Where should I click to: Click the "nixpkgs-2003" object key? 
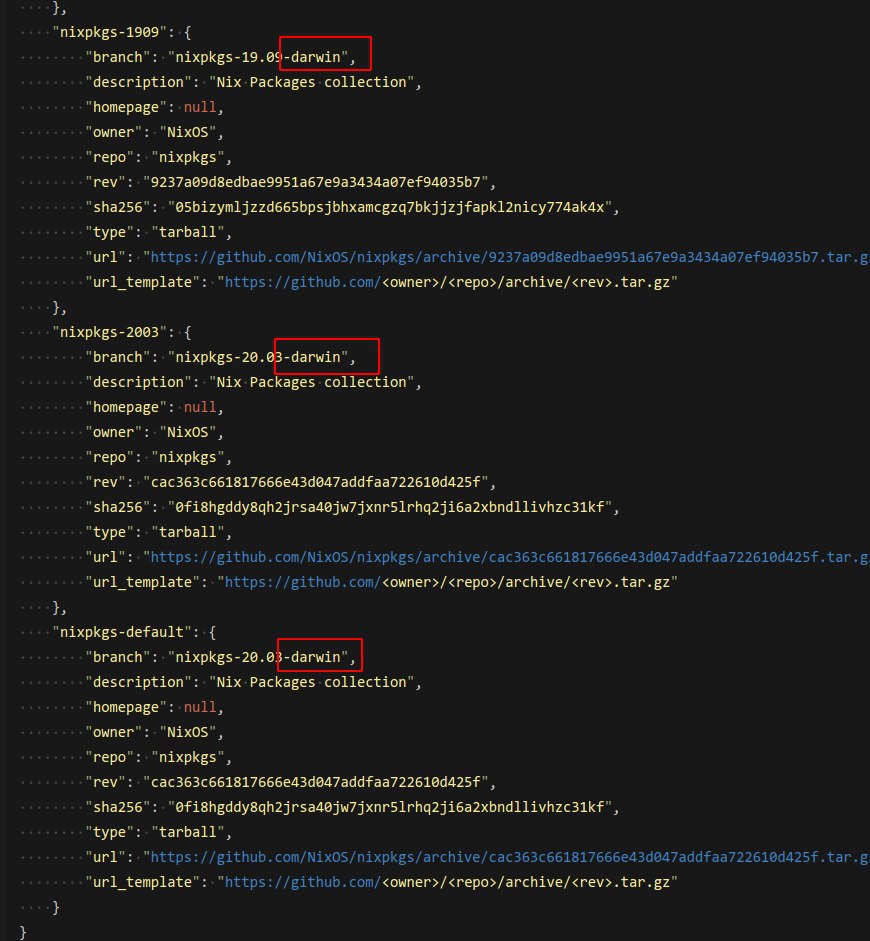(x=109, y=332)
